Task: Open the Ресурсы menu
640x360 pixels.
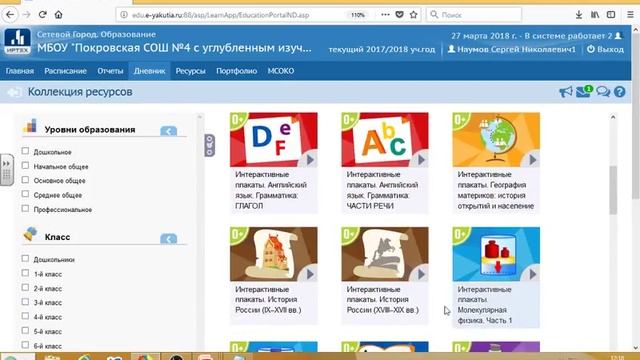Action: pyautogui.click(x=191, y=71)
